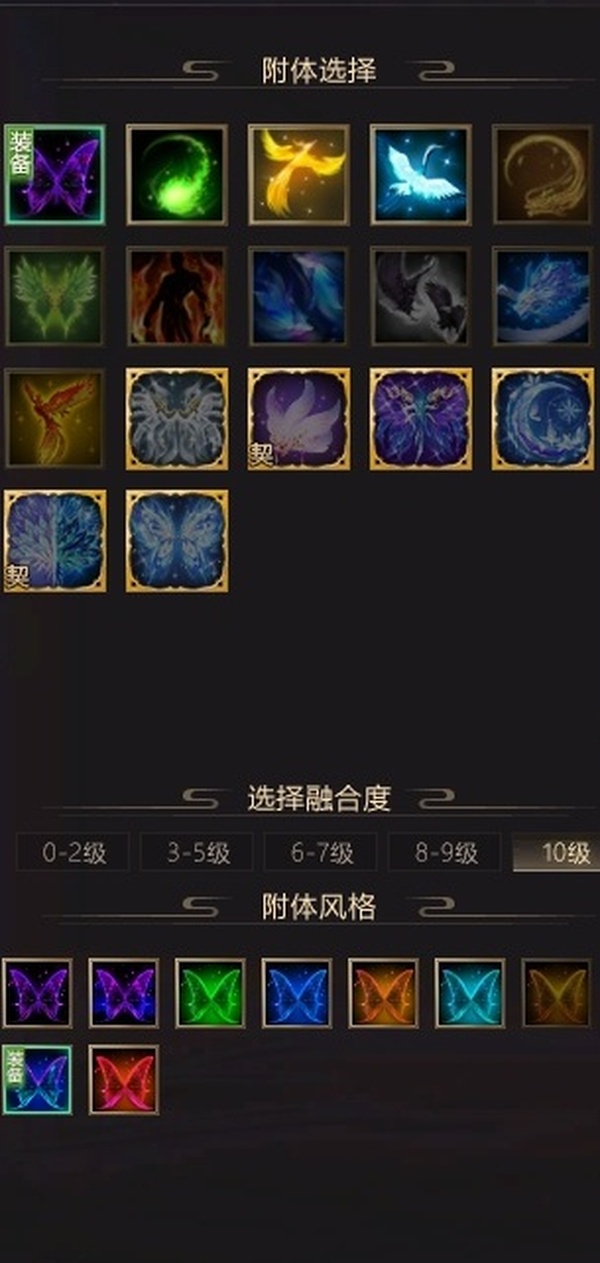Select the 10级 fusion level button
The width and height of the screenshot is (600, 1263).
pos(557,853)
